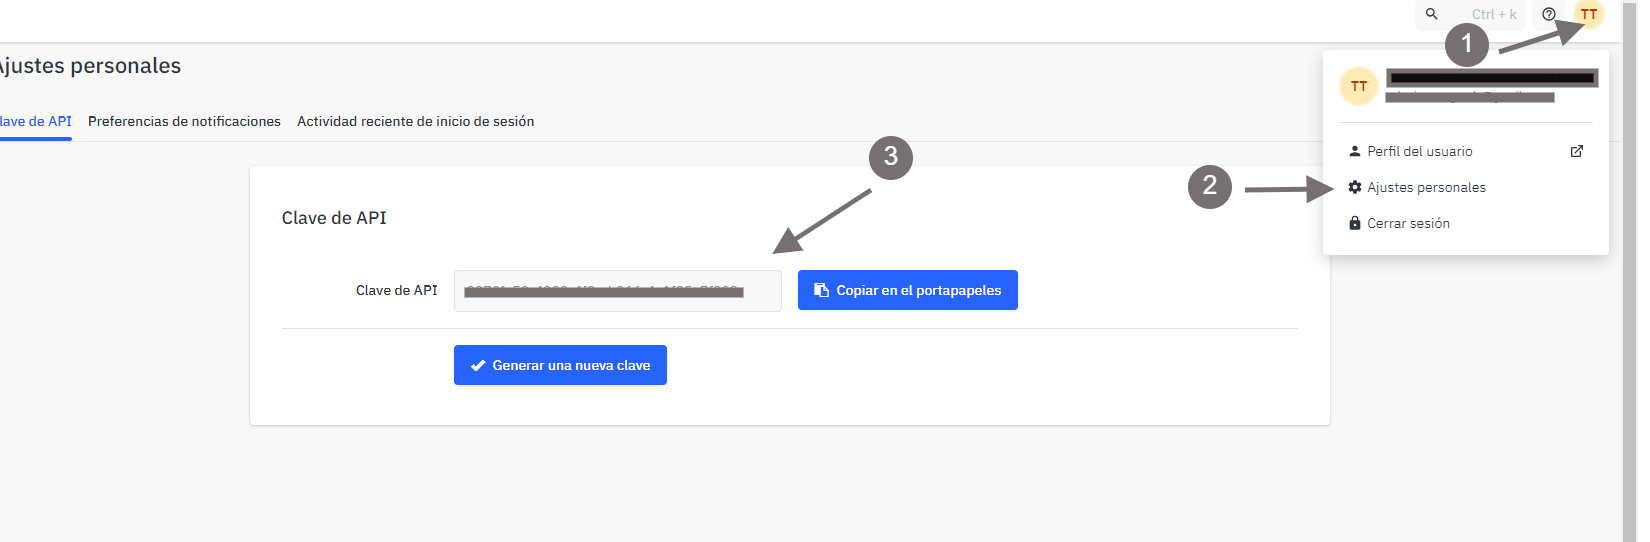The height and width of the screenshot is (542, 1650).
Task: Click the gear icon for Ajustes personales
Action: point(1355,187)
